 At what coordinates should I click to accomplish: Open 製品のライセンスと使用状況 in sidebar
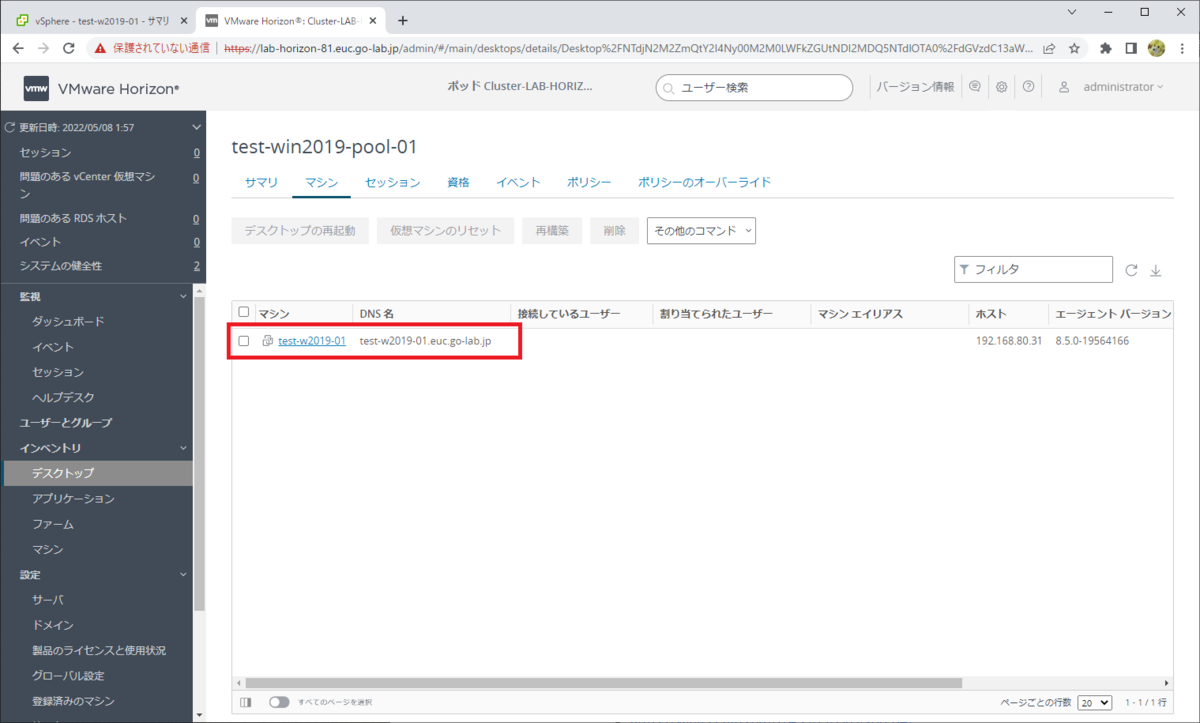99,651
